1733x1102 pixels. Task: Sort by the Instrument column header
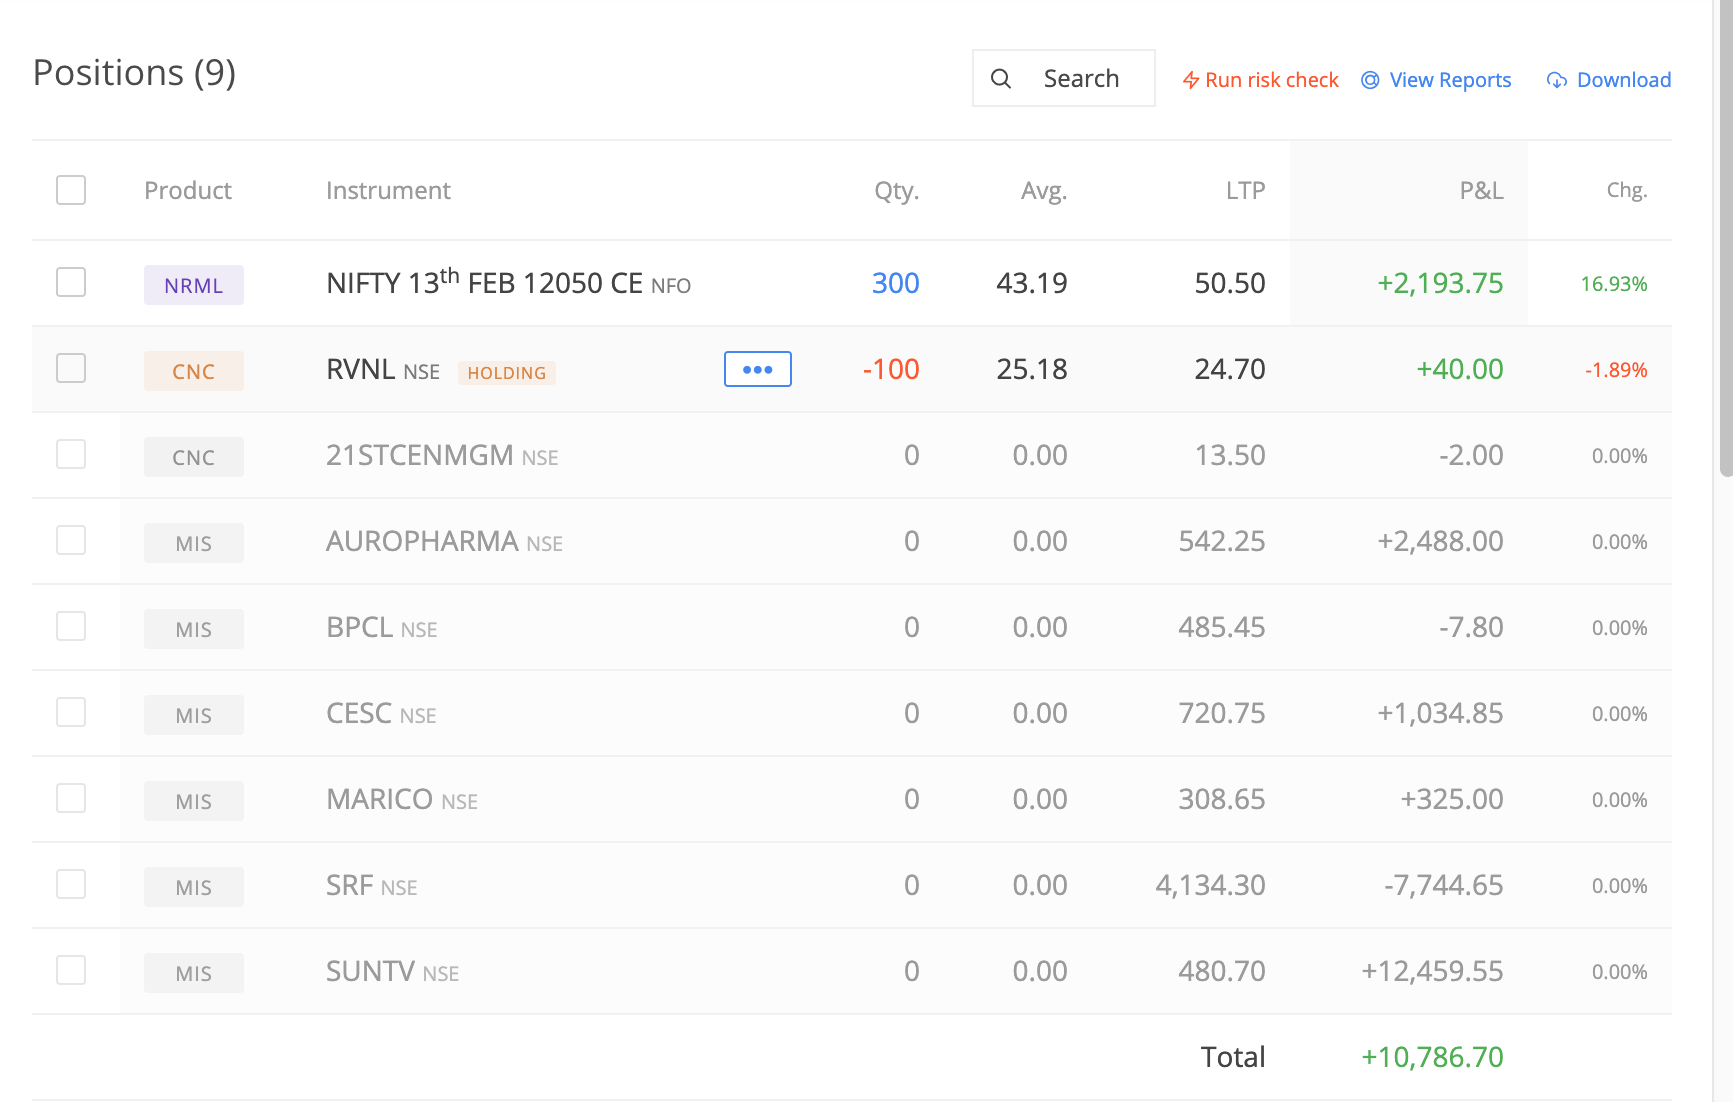click(x=388, y=190)
